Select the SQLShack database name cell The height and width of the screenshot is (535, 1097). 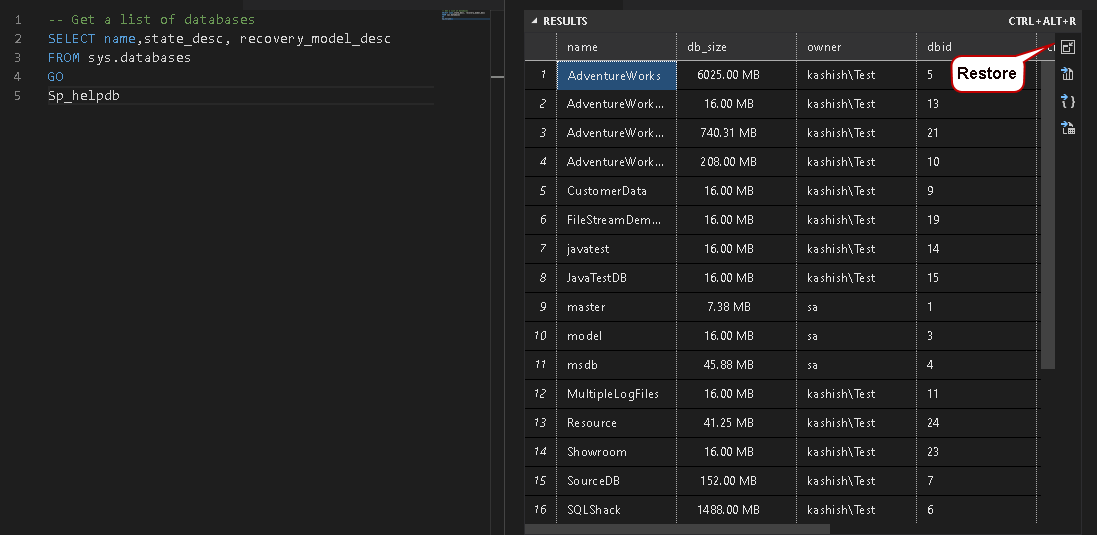pyautogui.click(x=616, y=510)
